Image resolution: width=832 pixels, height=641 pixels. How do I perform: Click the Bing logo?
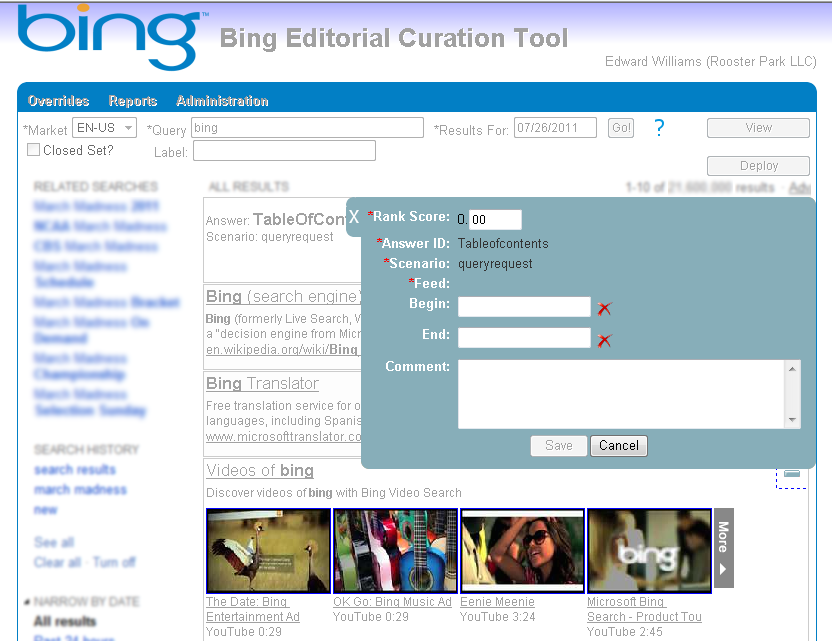[110, 37]
